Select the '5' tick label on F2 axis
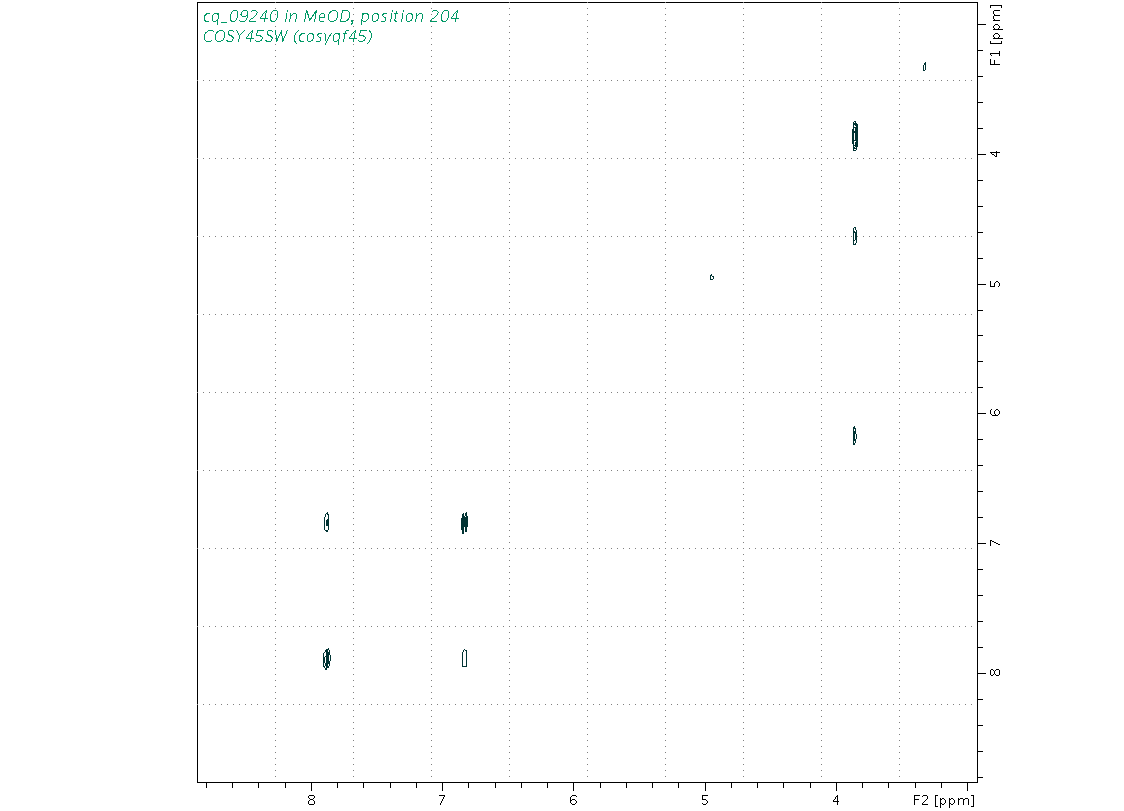The width and height of the screenshot is (1124, 811). pyautogui.click(x=705, y=800)
